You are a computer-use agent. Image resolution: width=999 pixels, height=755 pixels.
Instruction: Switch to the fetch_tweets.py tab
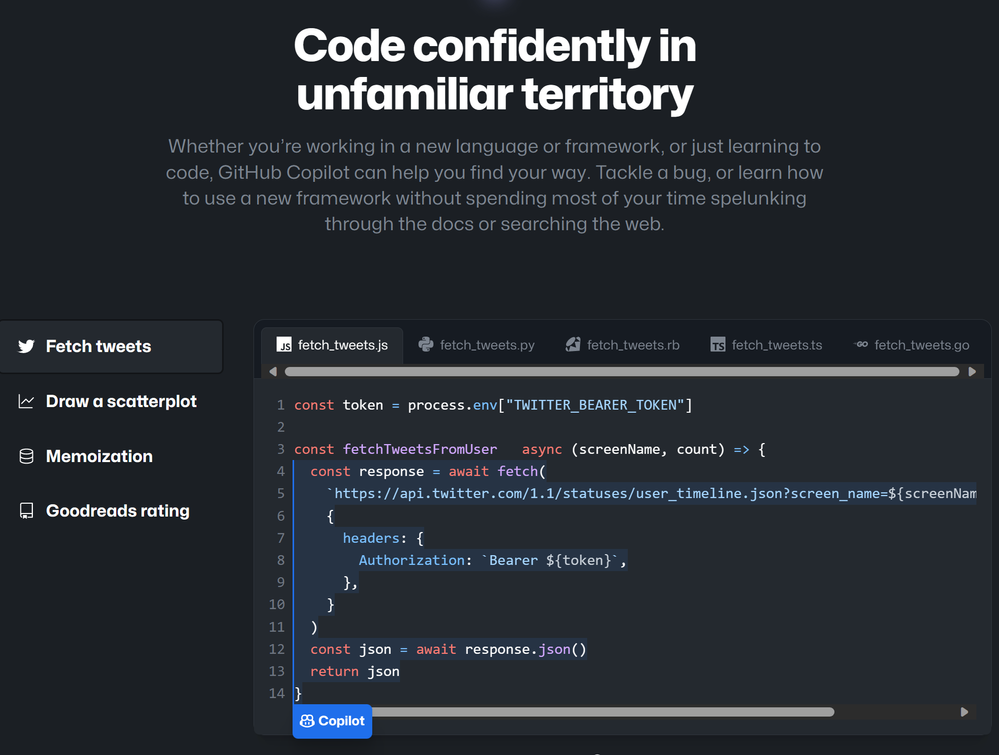coord(477,345)
